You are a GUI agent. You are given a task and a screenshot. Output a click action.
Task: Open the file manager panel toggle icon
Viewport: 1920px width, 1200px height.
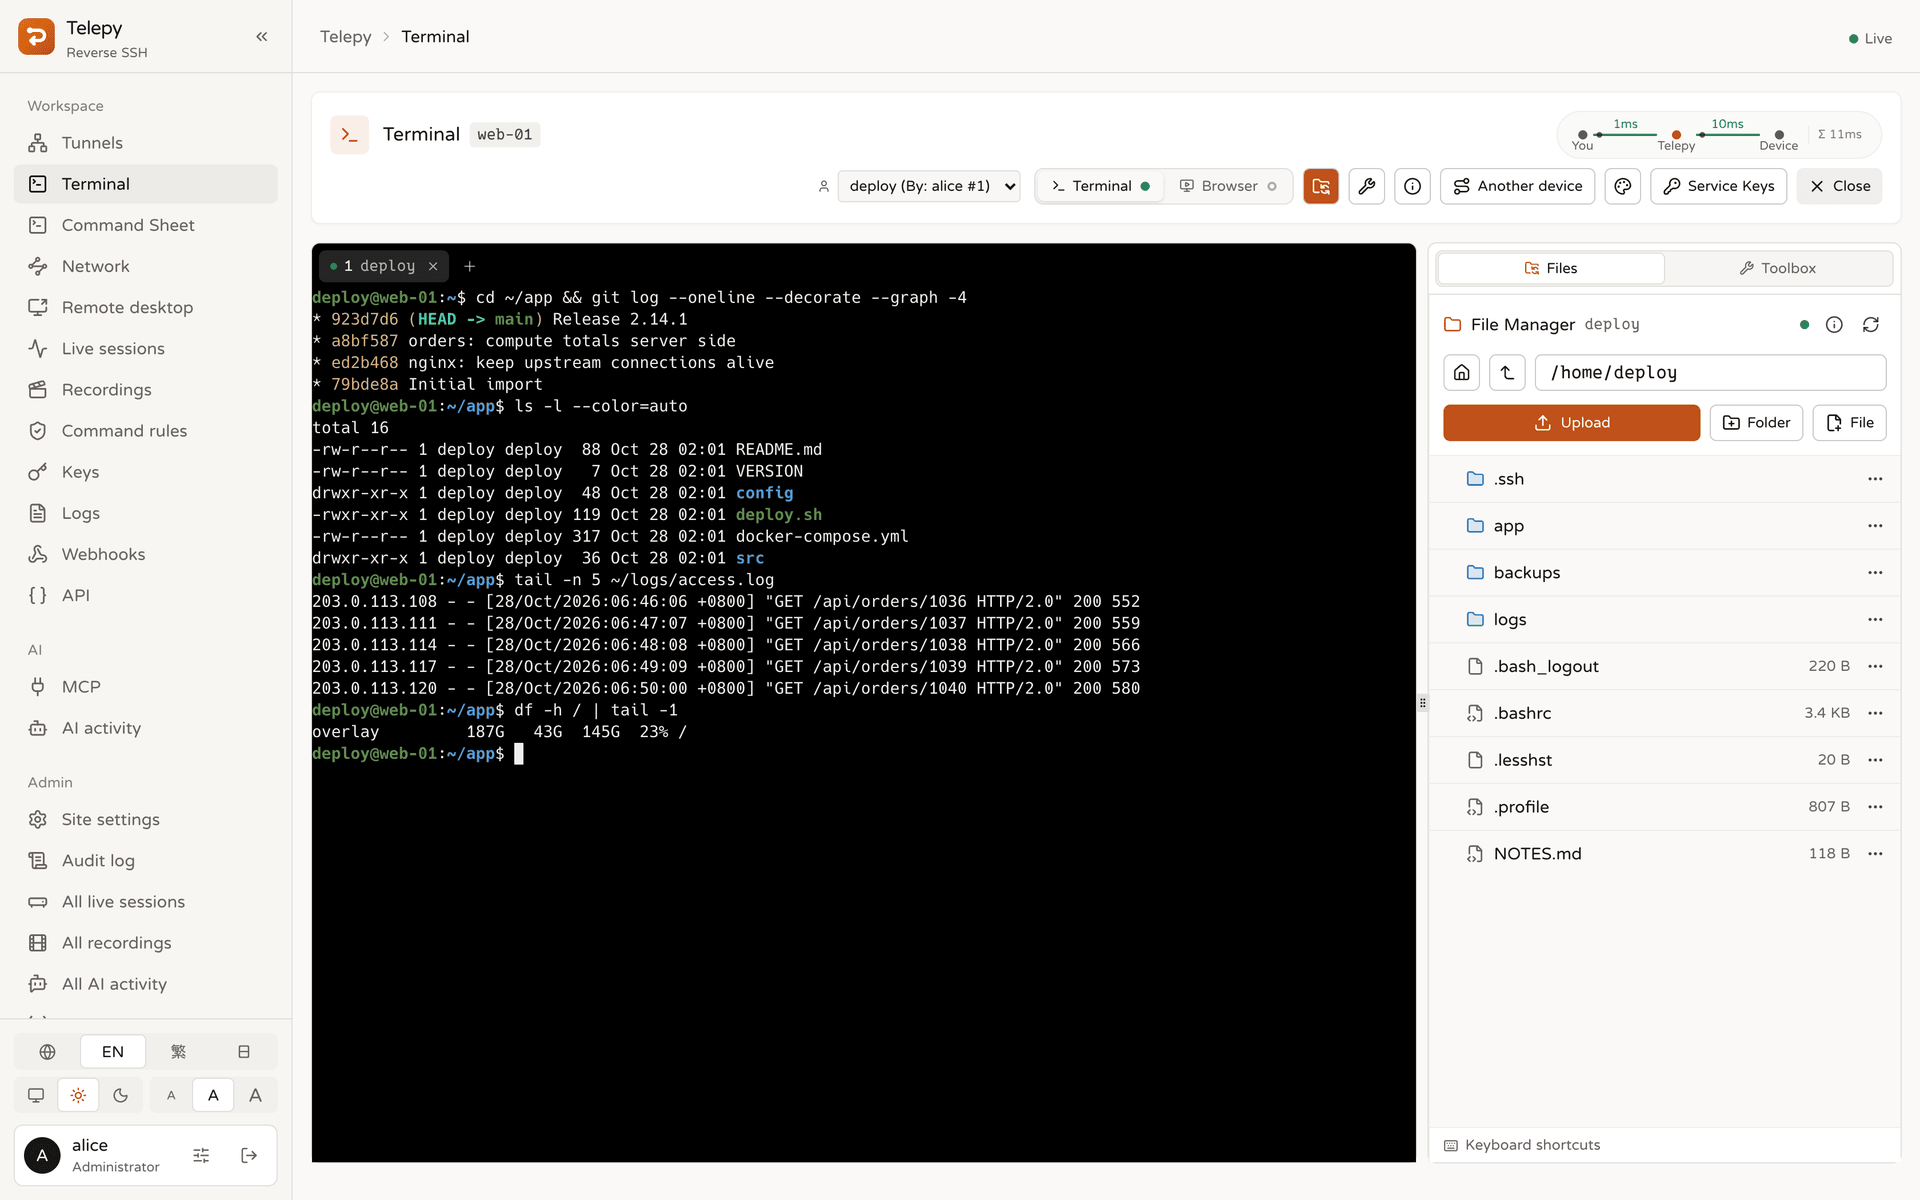[x=1321, y=186]
